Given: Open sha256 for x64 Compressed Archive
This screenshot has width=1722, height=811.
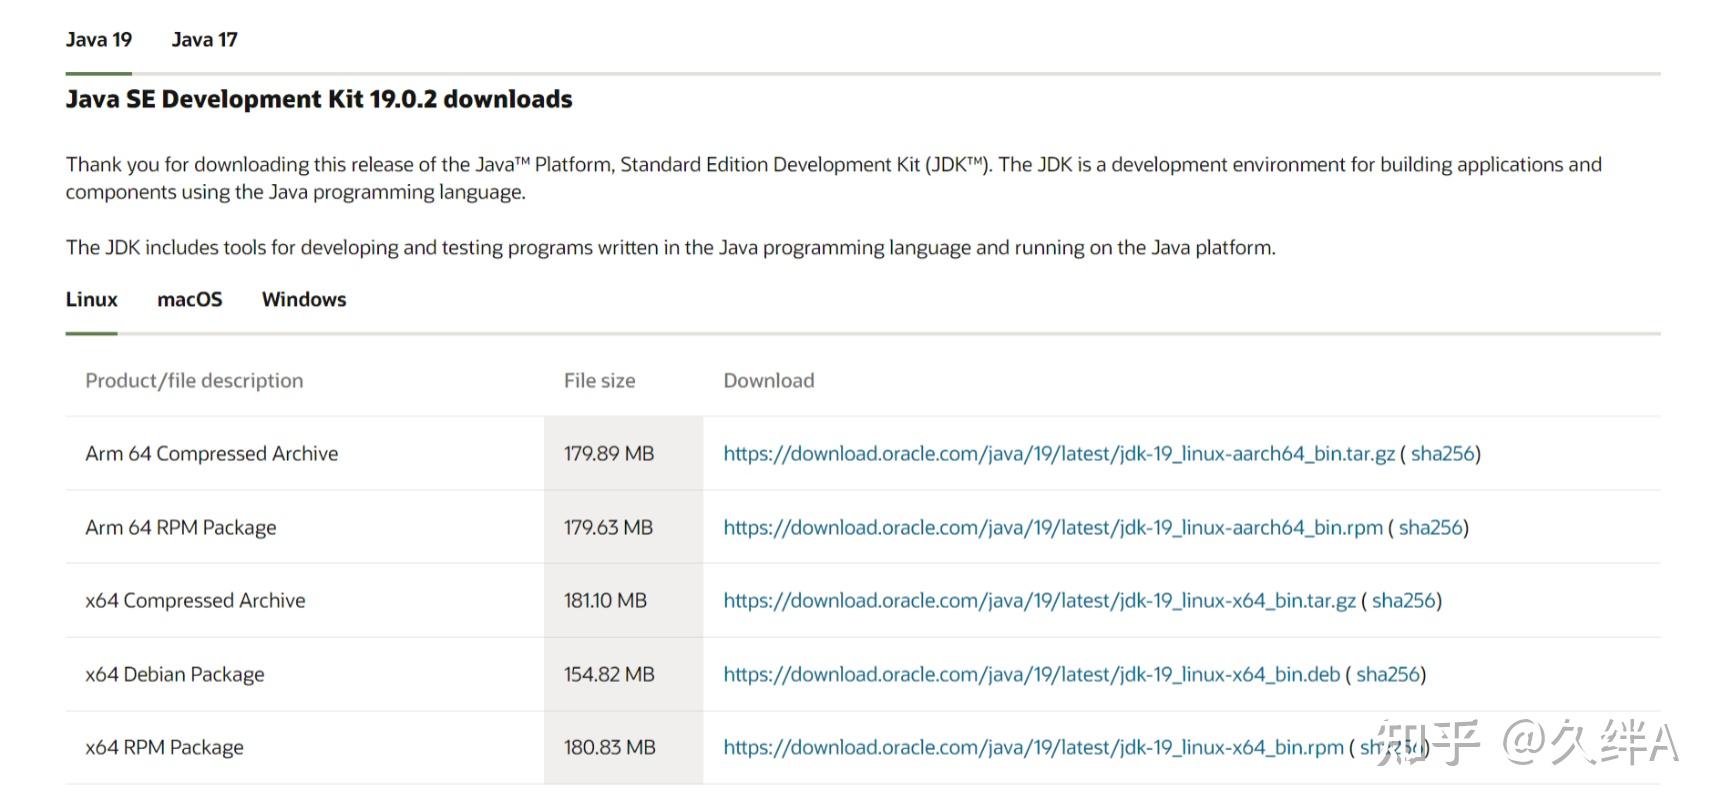Looking at the screenshot, I should (x=1404, y=601).
